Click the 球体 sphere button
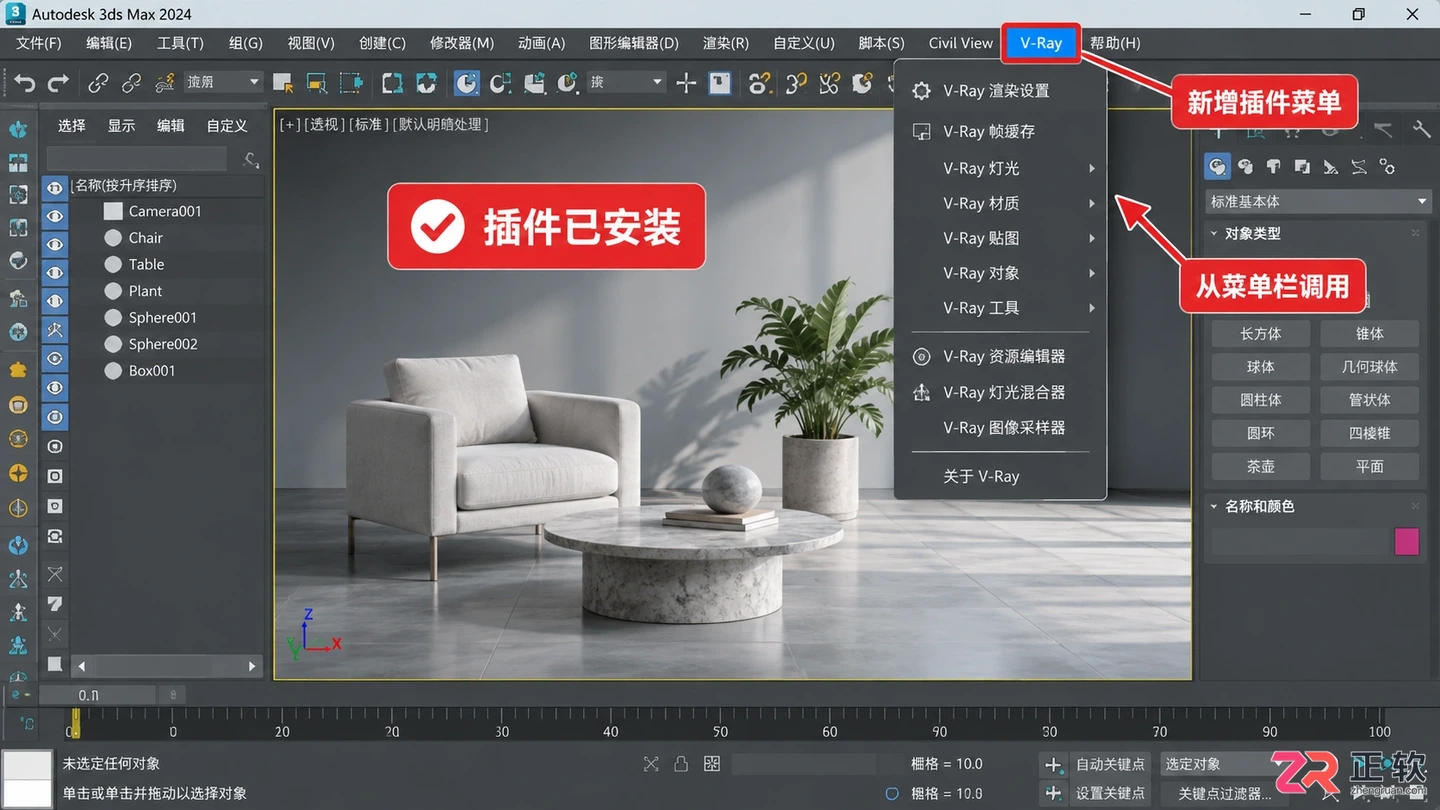Image resolution: width=1440 pixels, height=810 pixels. 1261,367
